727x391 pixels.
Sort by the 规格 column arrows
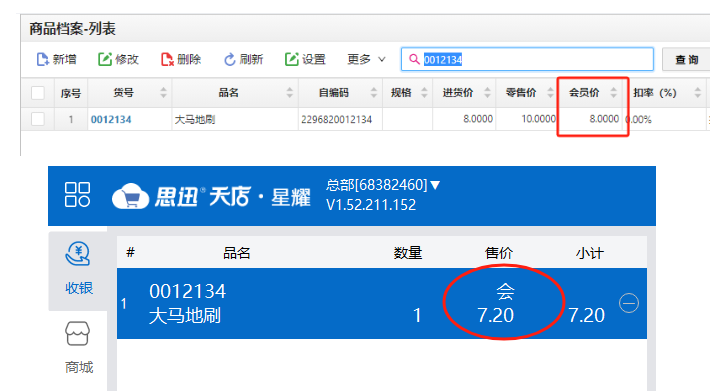tap(424, 93)
